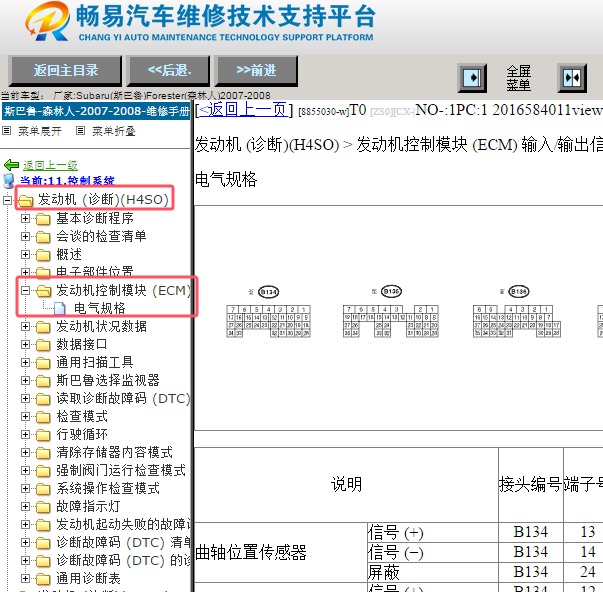Click the 强制阀门运行检查模式 folder icon
Viewport: 603px width, 592px height.
pos(43,471)
